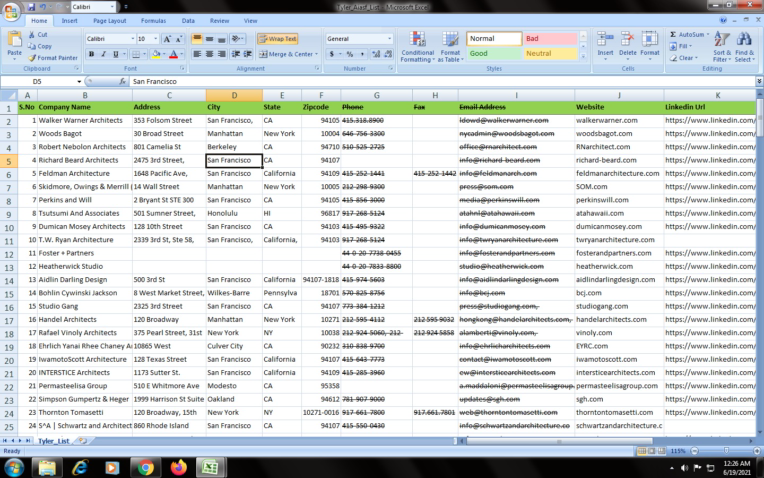Click AutoSum sigma icon
This screenshot has width=764, height=478.
point(673,35)
